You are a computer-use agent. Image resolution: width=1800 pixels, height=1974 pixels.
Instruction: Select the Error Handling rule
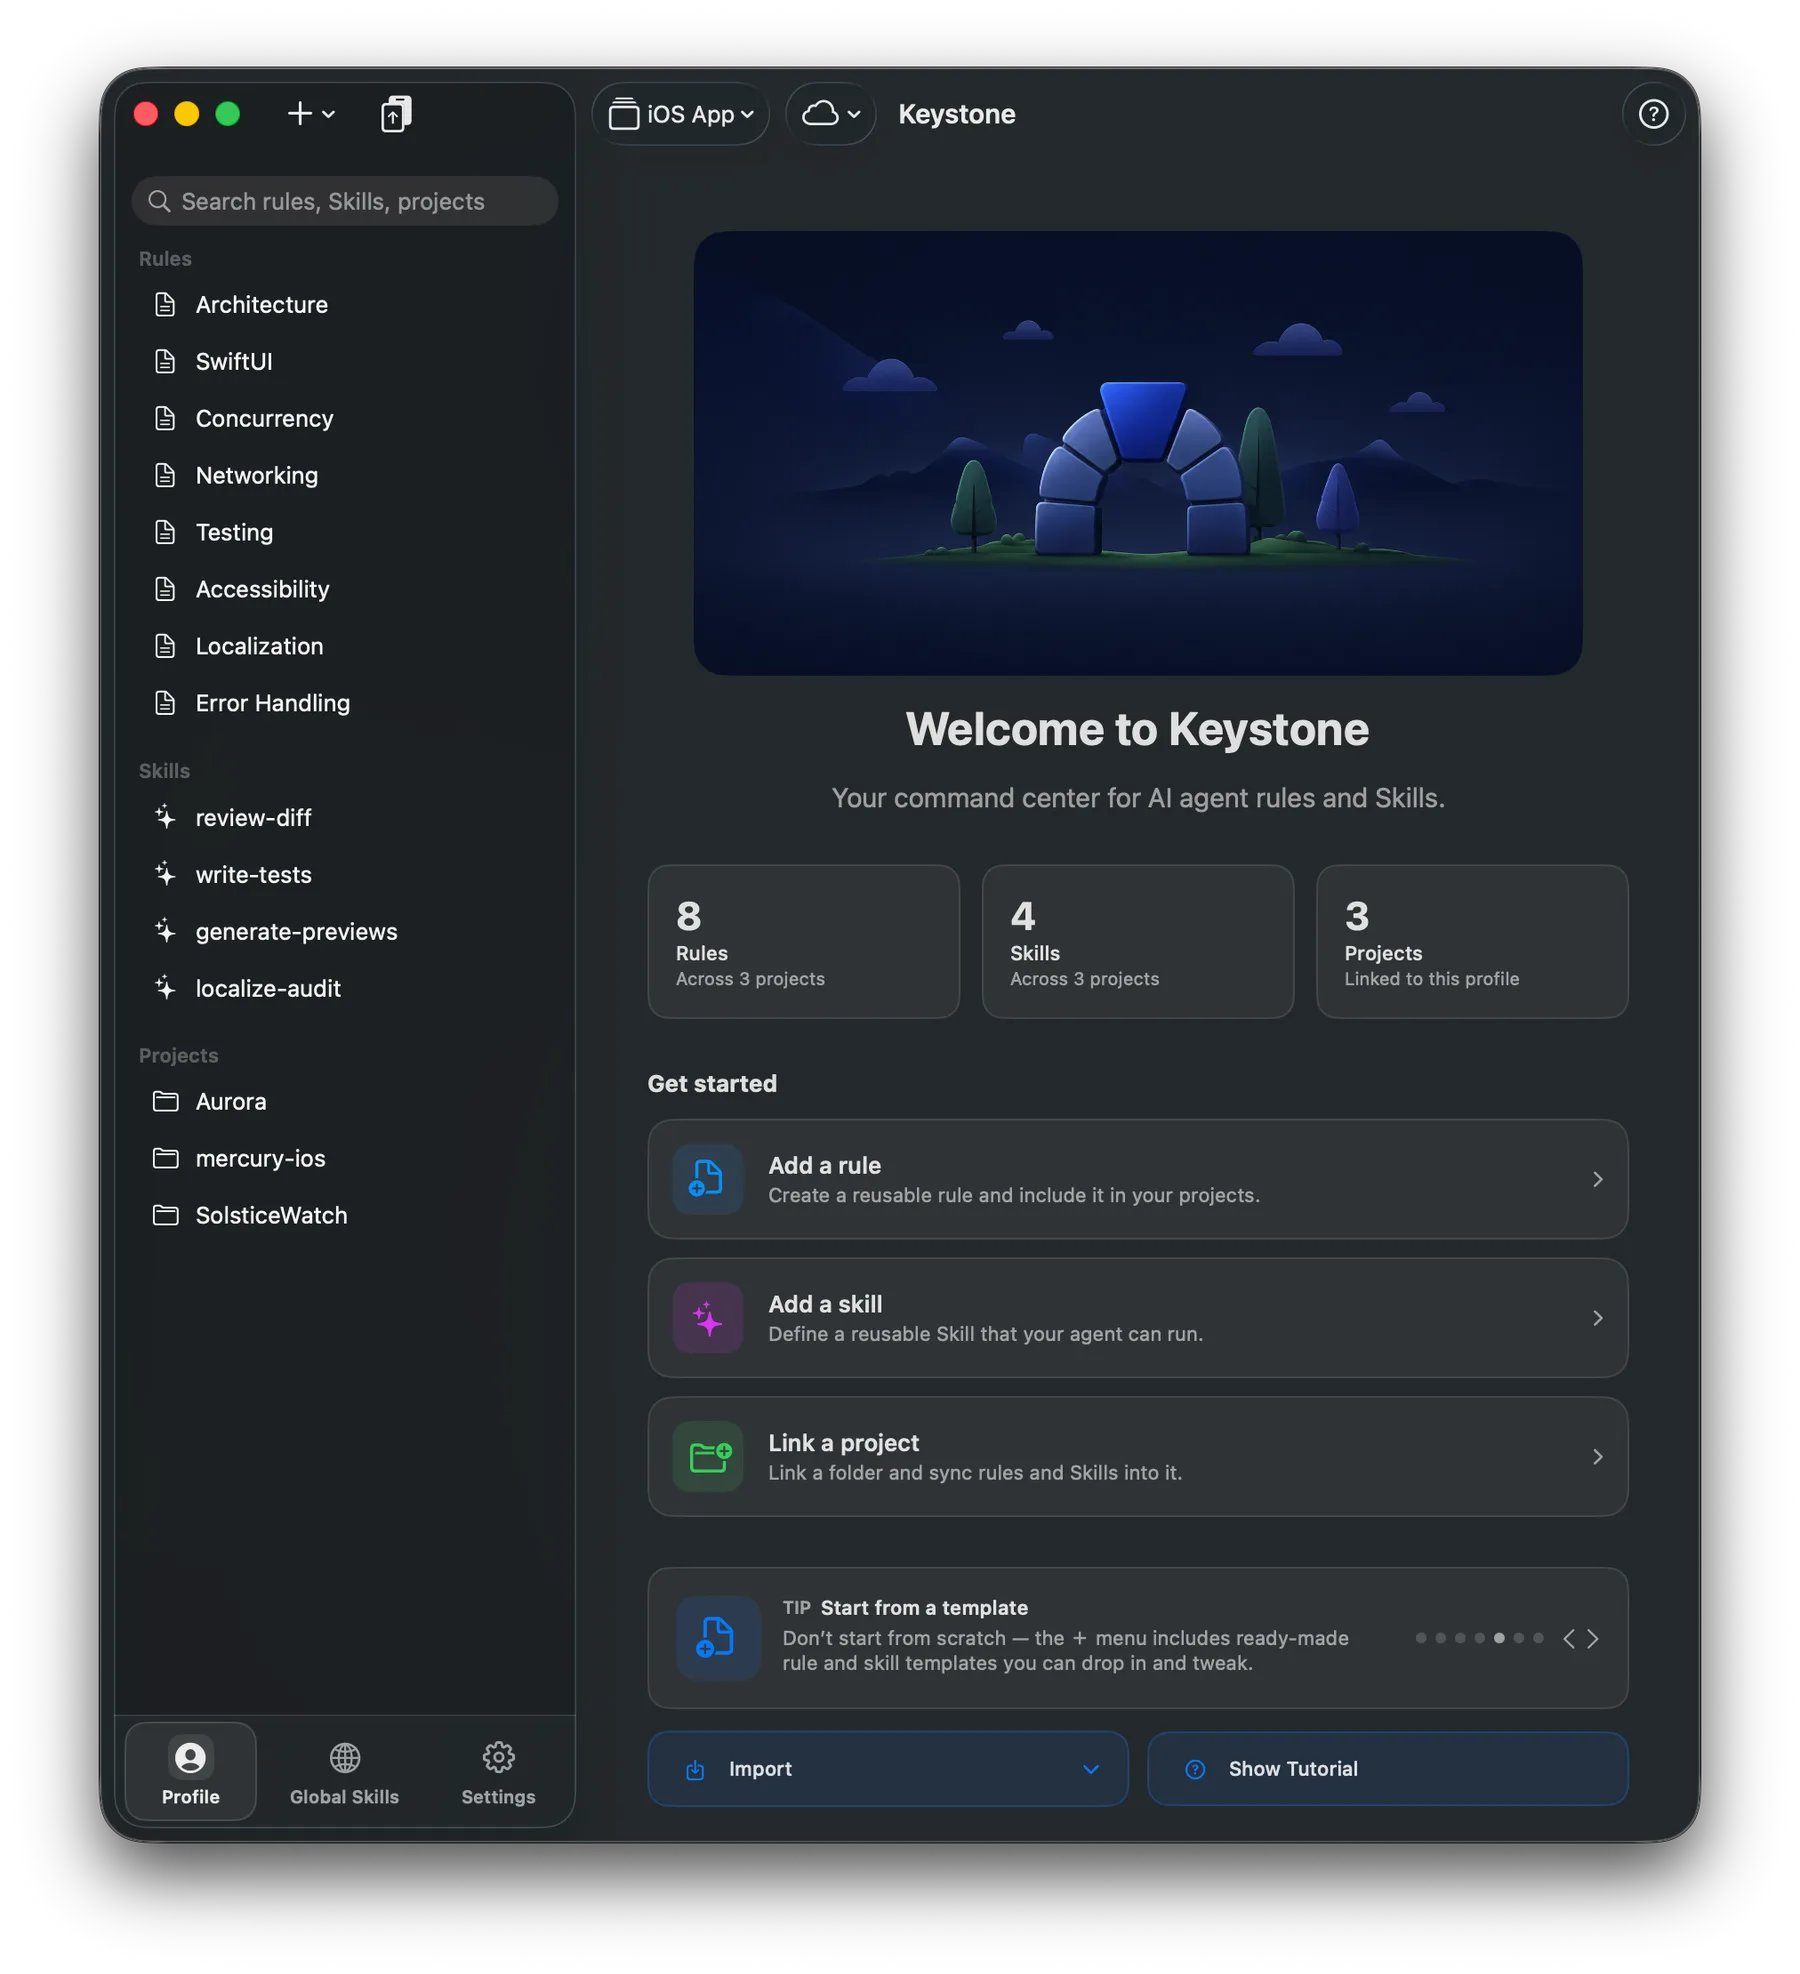point(345,704)
